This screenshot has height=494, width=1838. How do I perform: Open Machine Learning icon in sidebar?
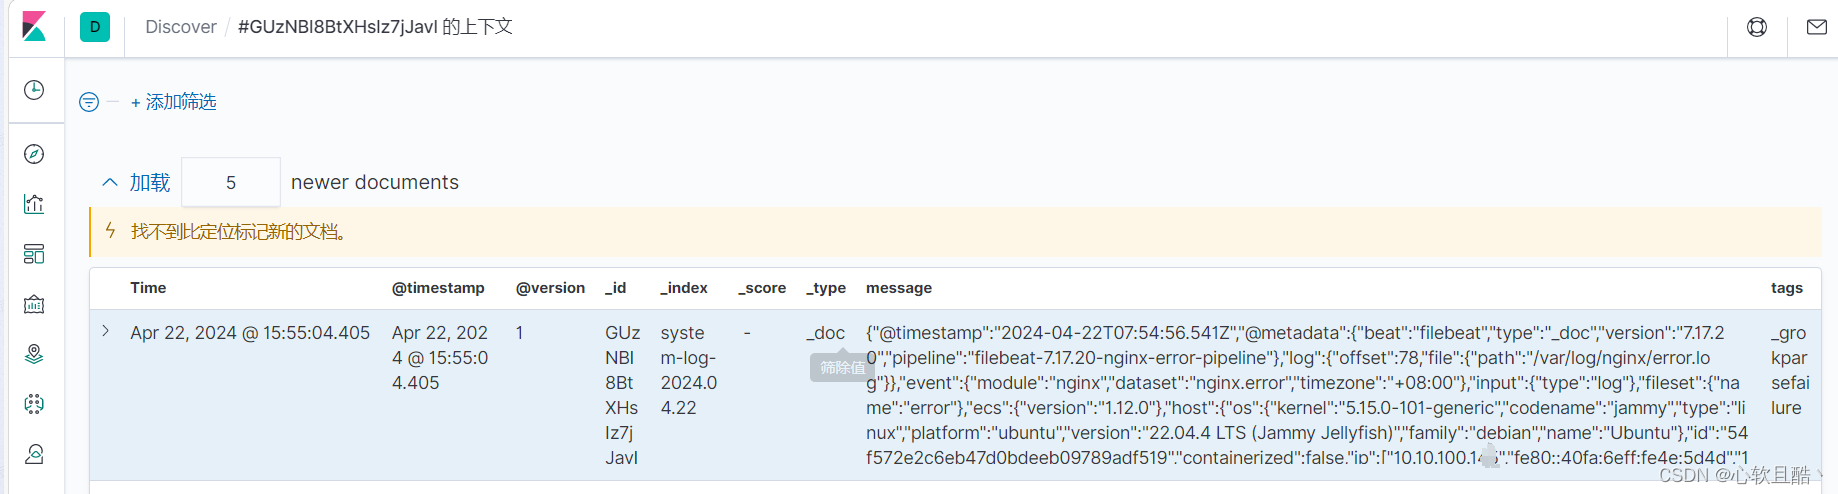coord(34,404)
